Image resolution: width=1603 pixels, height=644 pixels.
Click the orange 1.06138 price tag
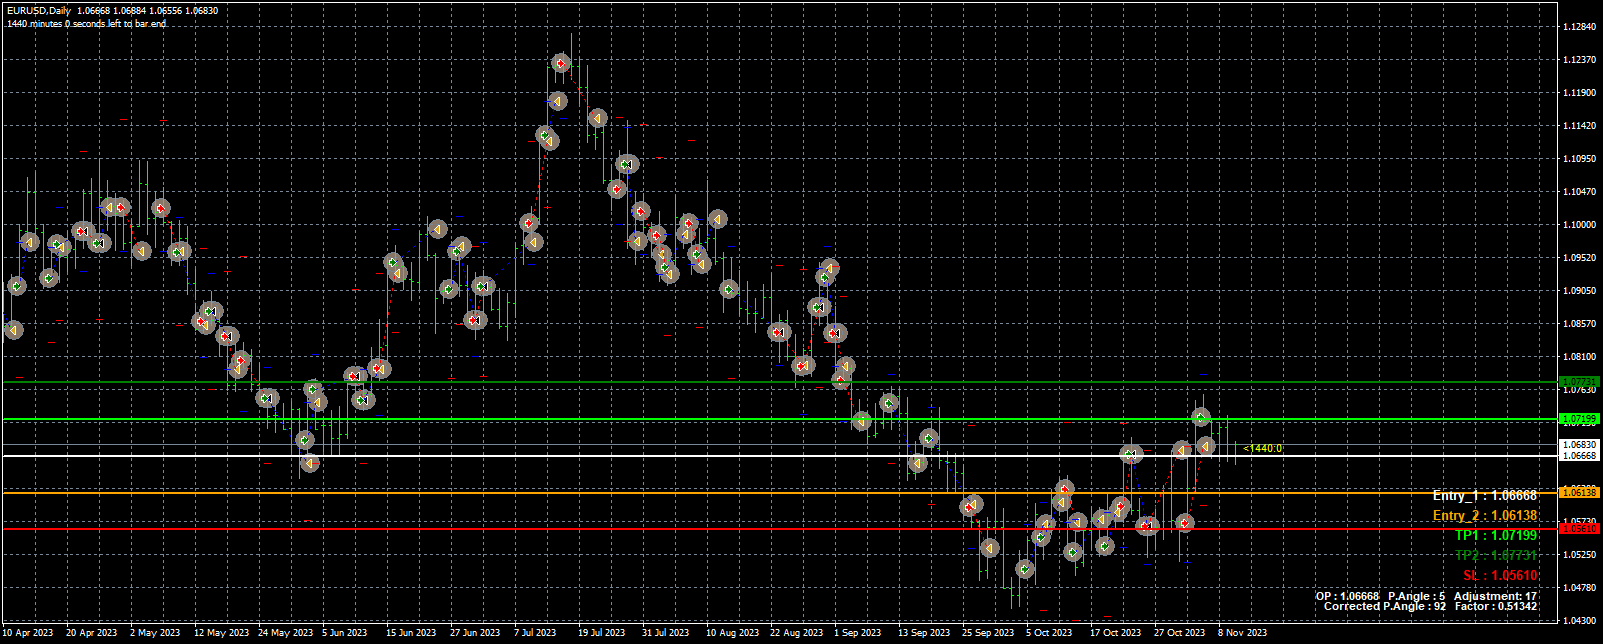coord(1579,492)
